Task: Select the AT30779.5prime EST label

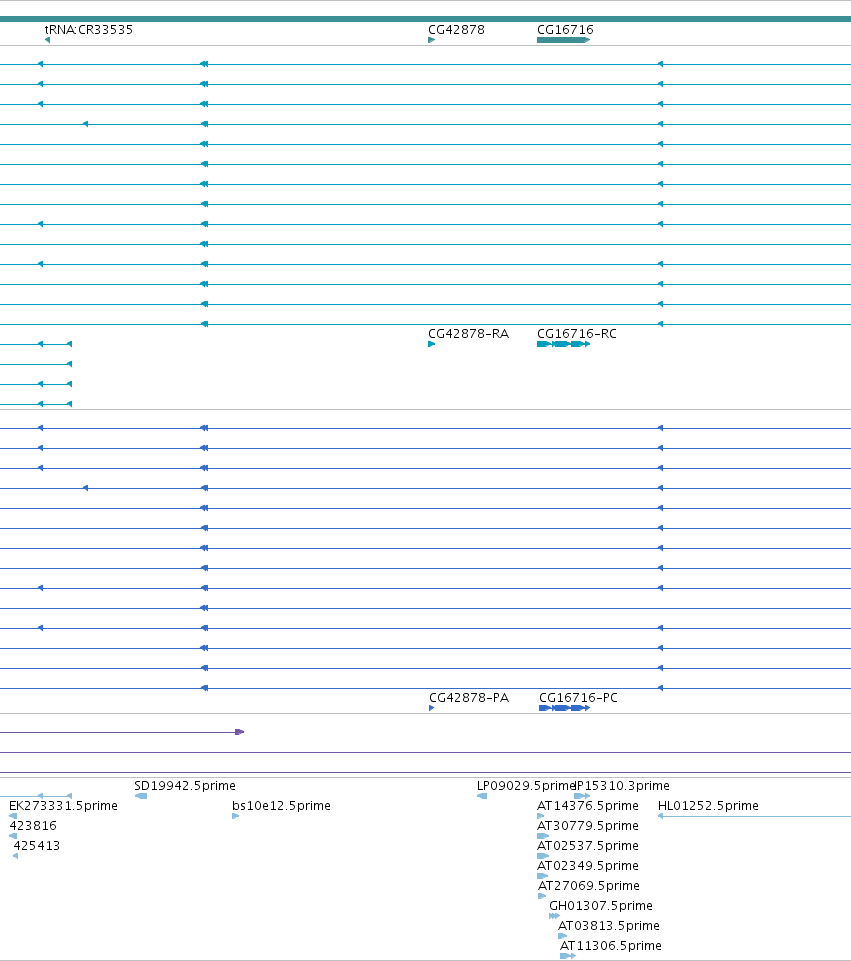Action: click(x=588, y=826)
